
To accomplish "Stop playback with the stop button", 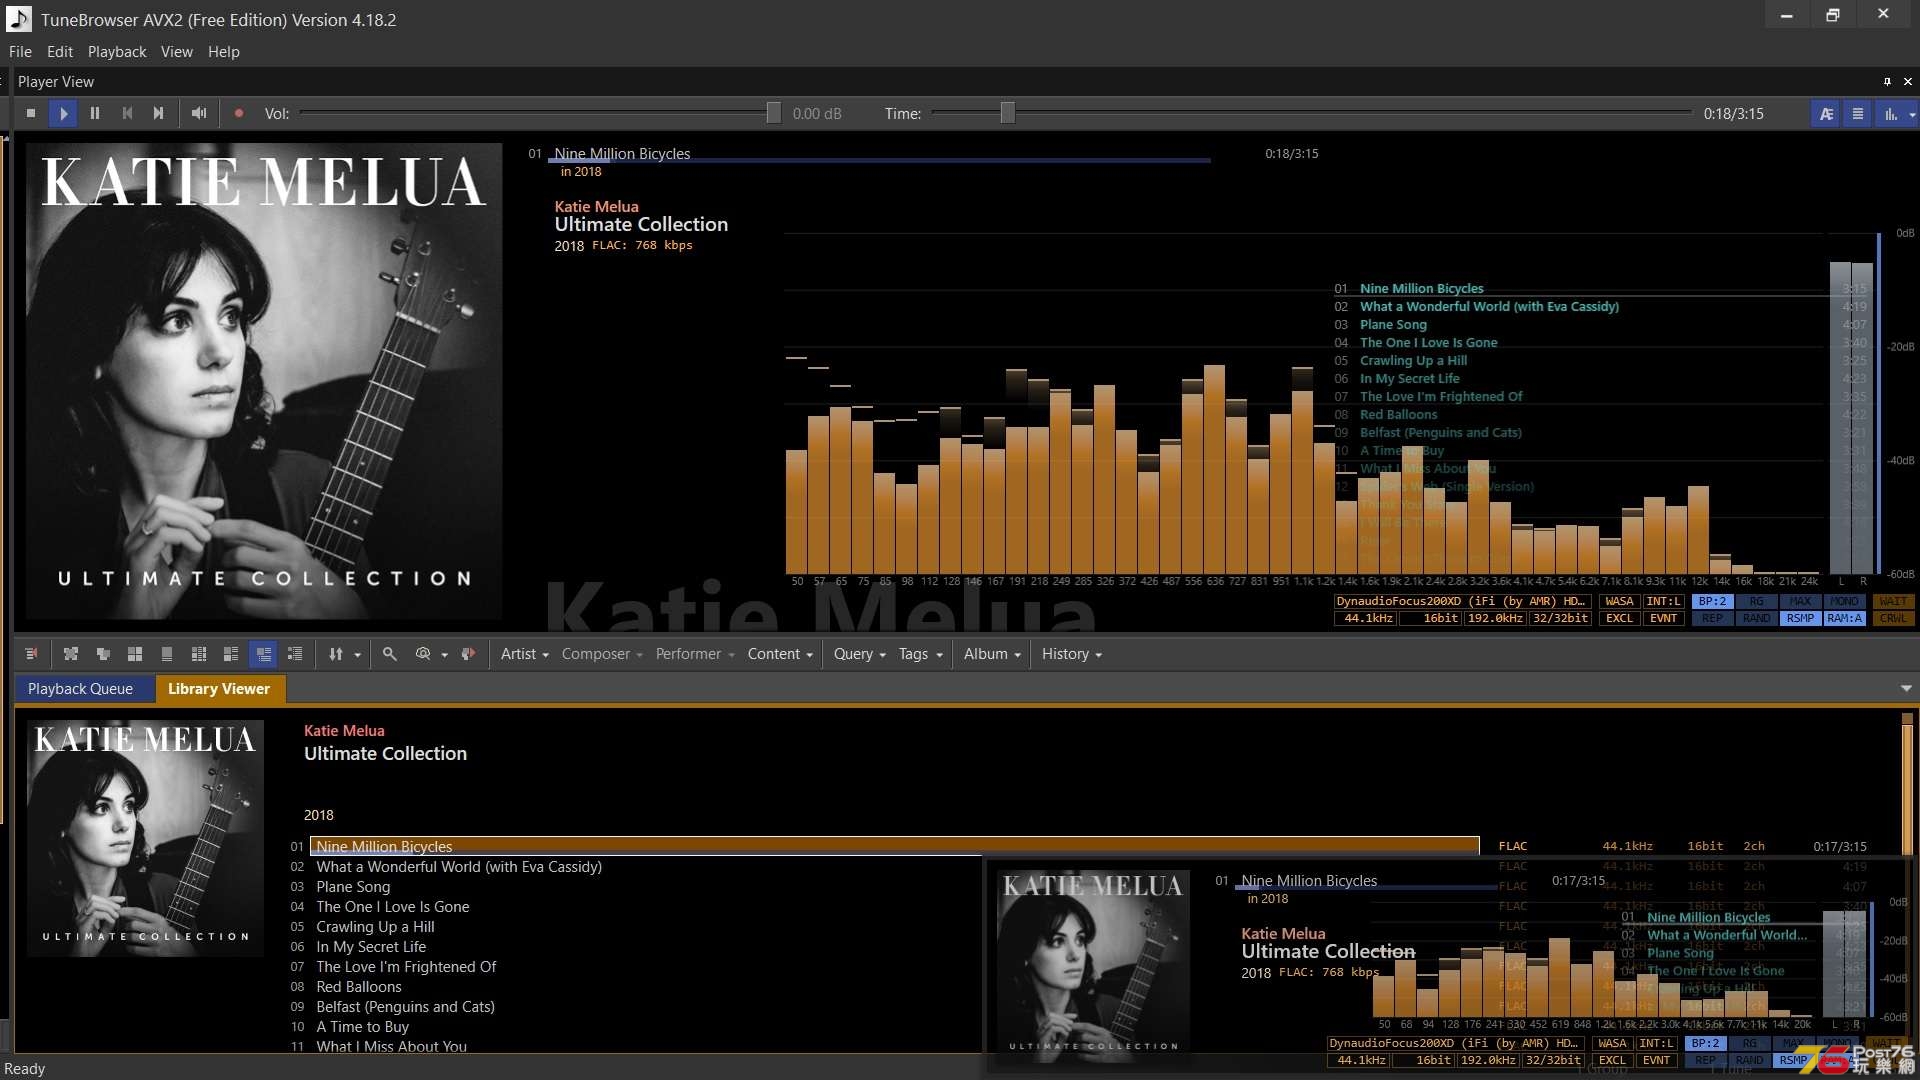I will coord(31,114).
